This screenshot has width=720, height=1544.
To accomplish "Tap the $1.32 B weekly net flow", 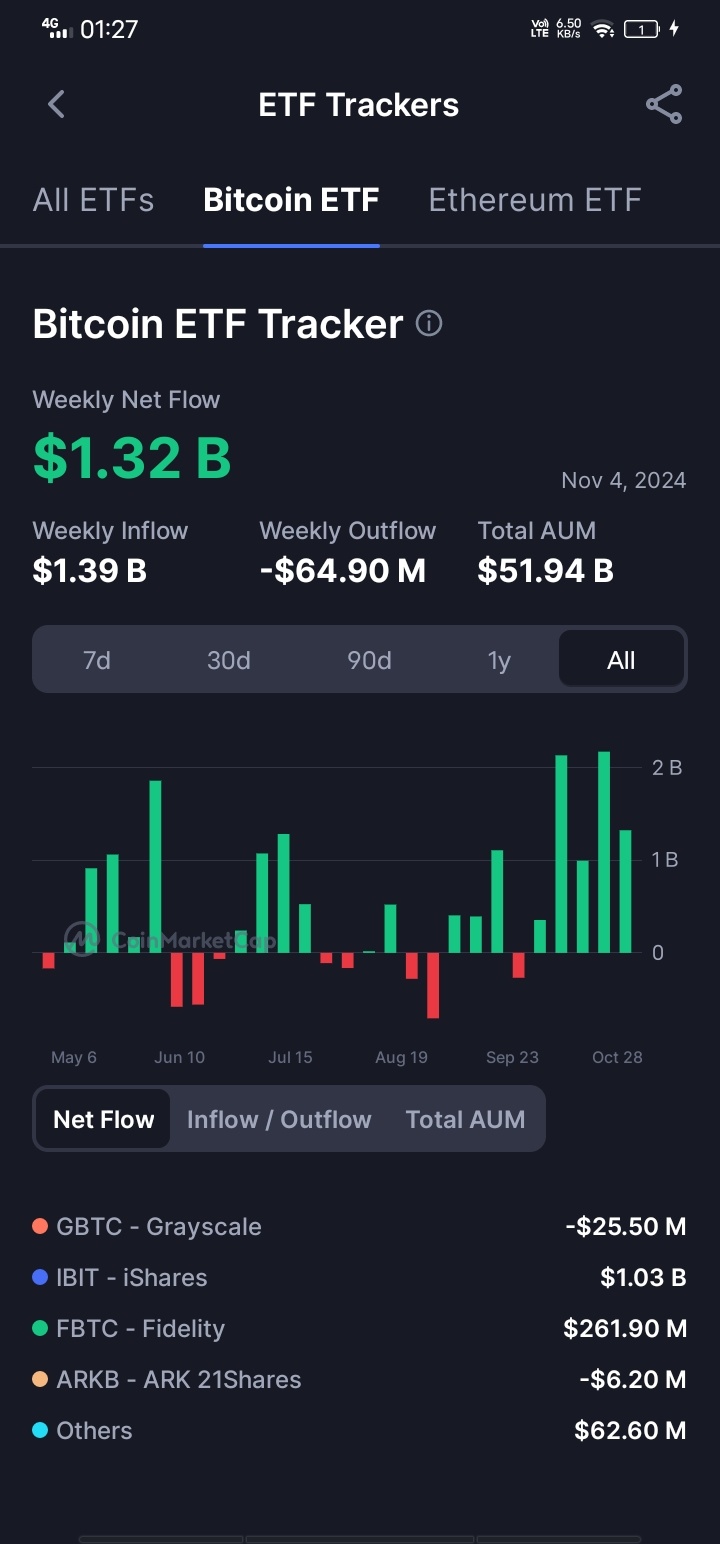I will click(x=132, y=457).
